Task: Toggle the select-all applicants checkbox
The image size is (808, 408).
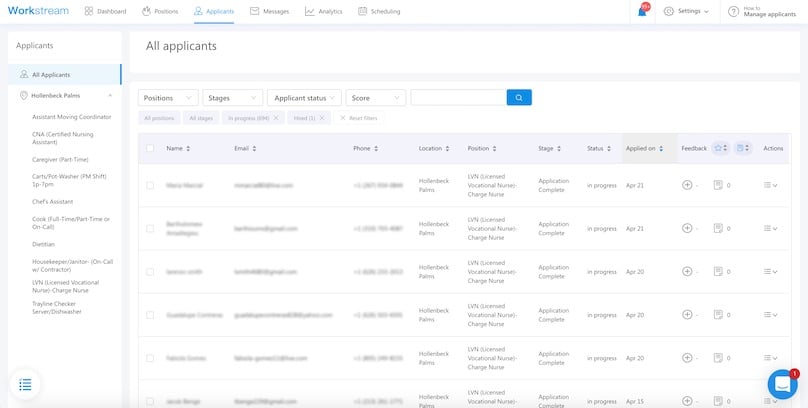Action: click(x=150, y=148)
